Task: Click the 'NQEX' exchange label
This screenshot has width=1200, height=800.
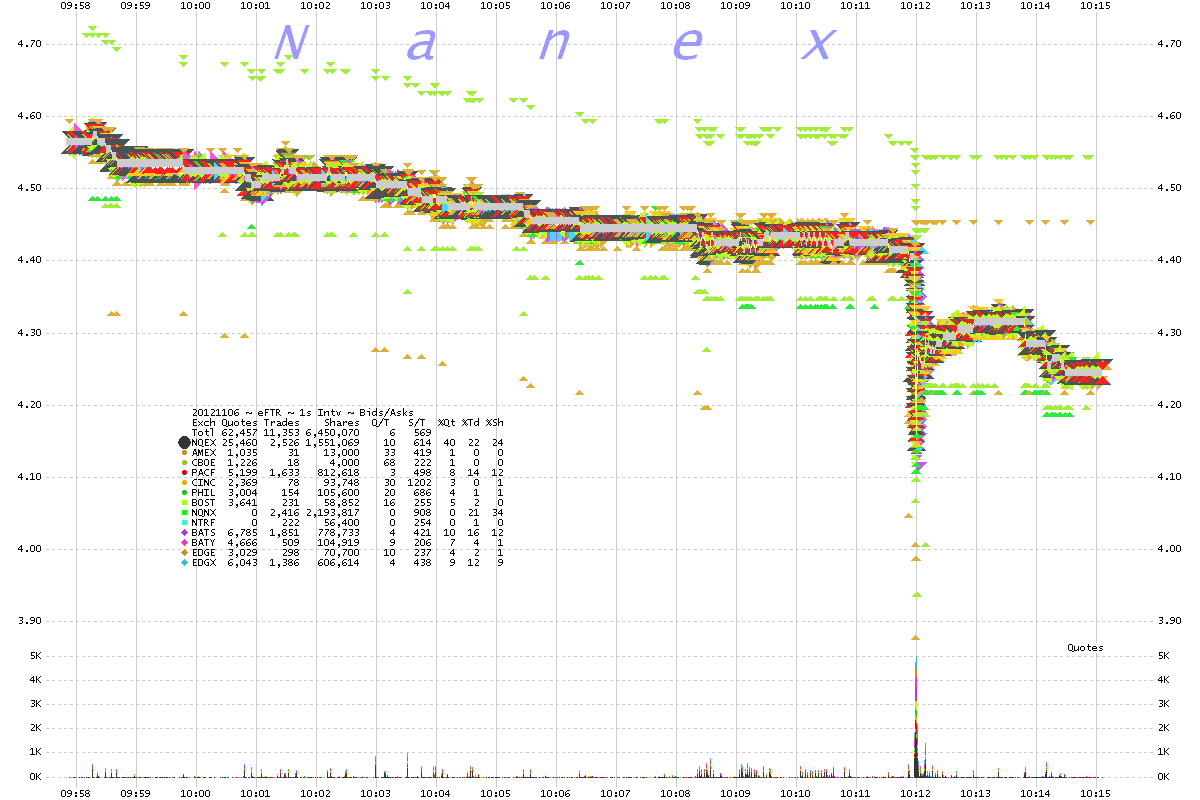Action: pos(203,442)
